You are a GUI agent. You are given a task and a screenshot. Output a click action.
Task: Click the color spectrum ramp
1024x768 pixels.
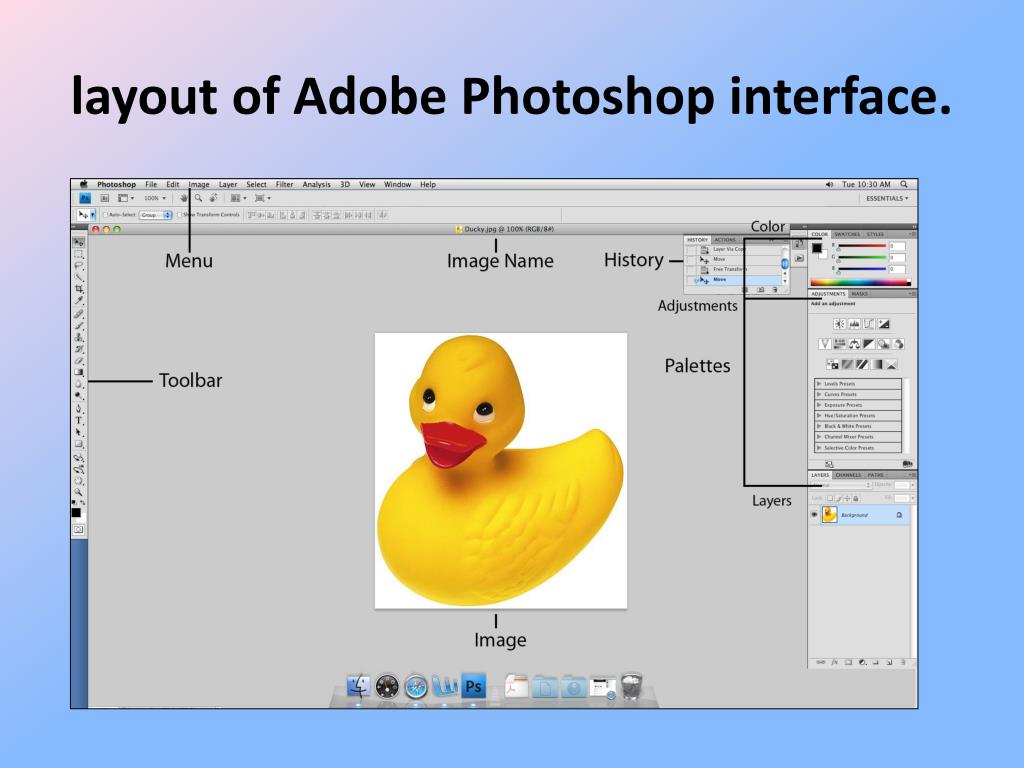coord(861,282)
